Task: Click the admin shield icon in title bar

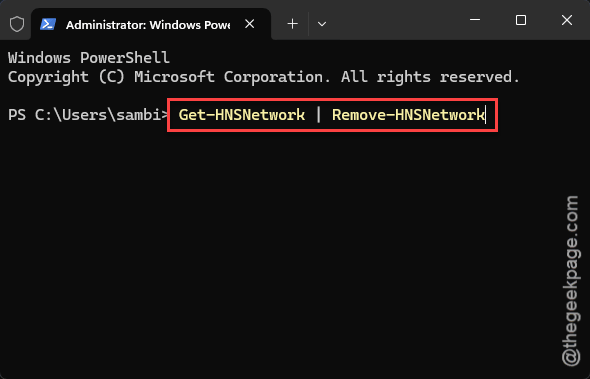Action: tap(17, 24)
